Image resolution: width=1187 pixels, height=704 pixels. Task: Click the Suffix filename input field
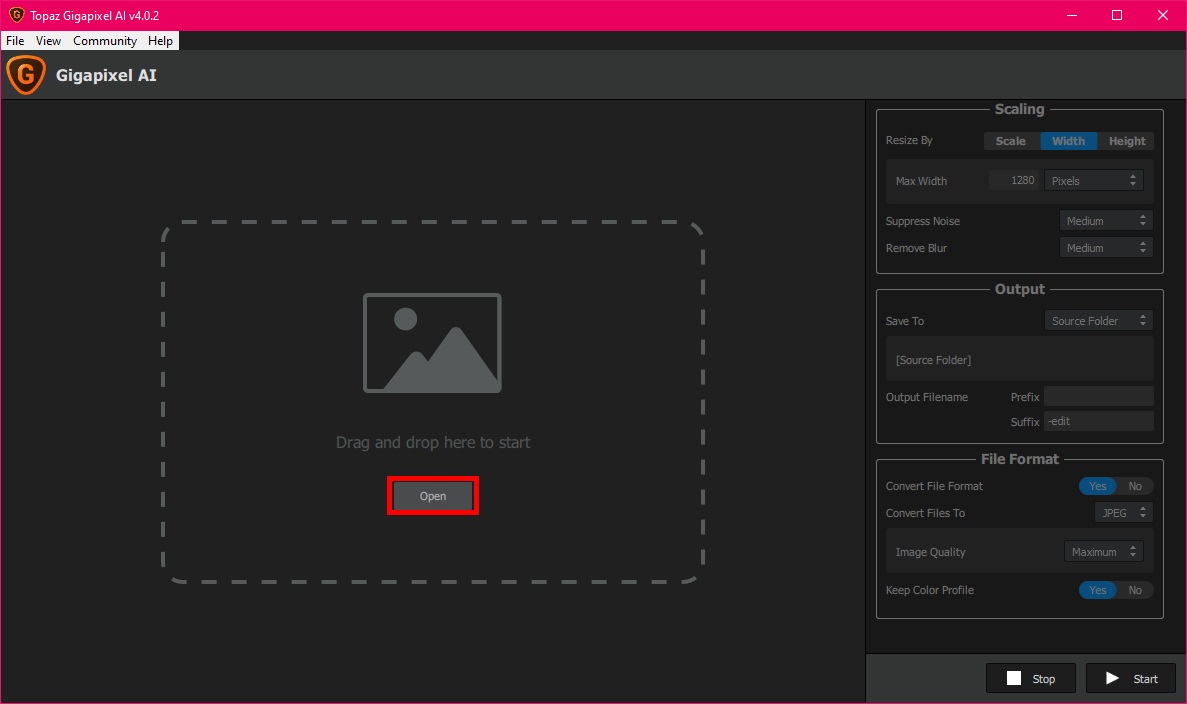pyautogui.click(x=1099, y=421)
